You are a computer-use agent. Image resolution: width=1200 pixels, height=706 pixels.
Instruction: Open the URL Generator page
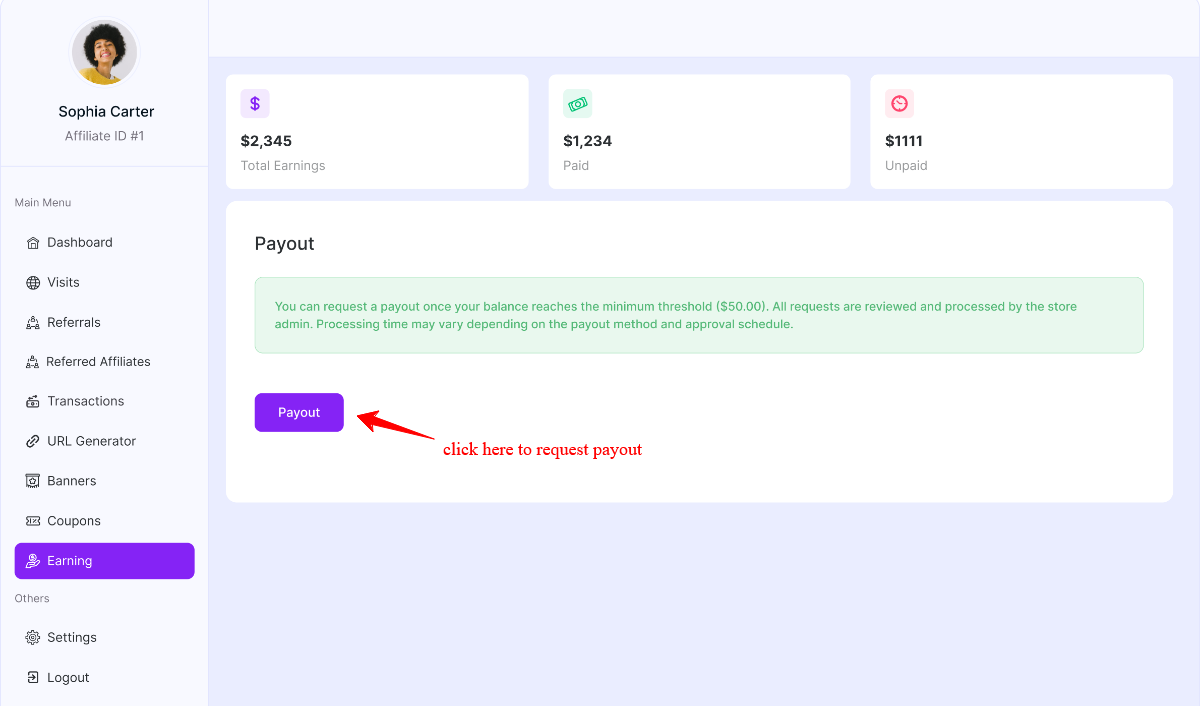tap(91, 441)
